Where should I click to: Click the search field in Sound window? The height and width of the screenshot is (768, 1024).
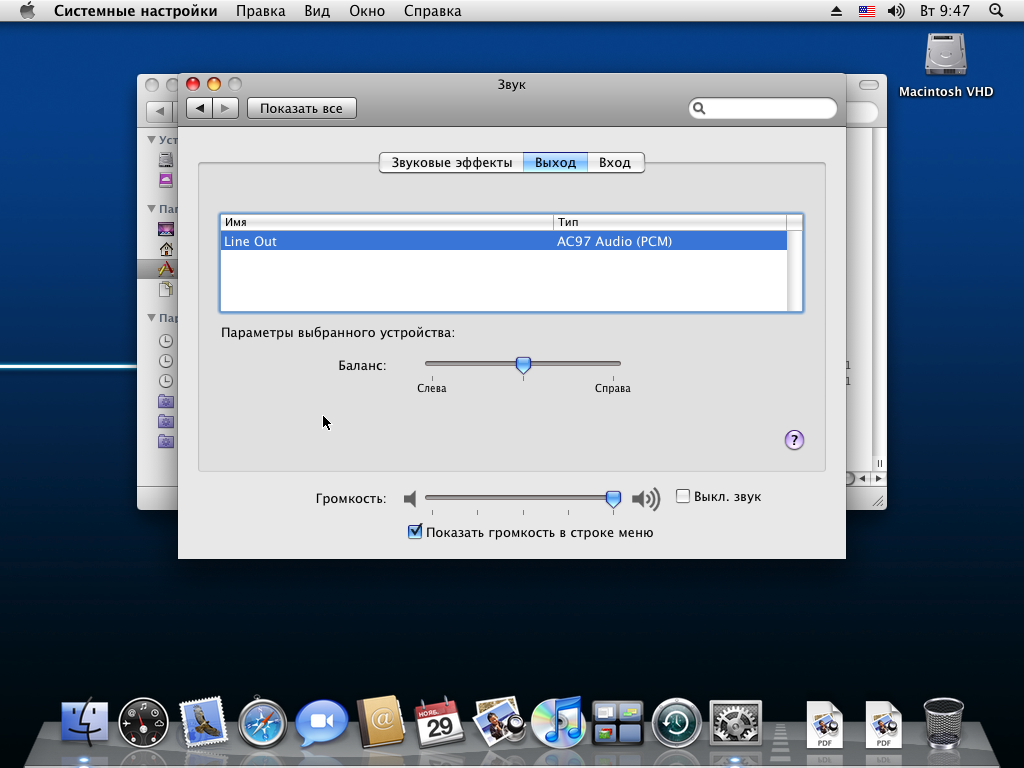(770, 108)
